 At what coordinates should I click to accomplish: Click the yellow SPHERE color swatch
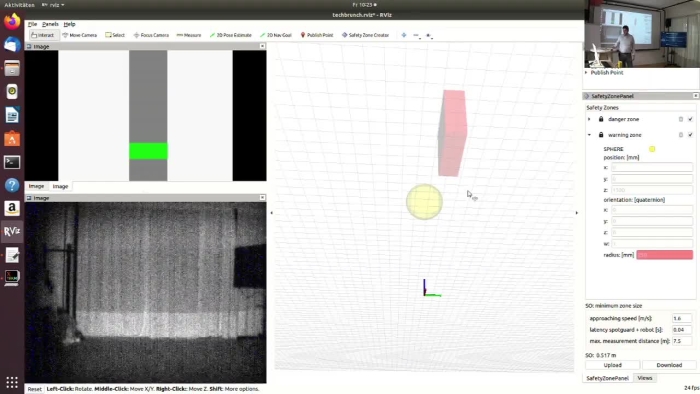point(652,149)
